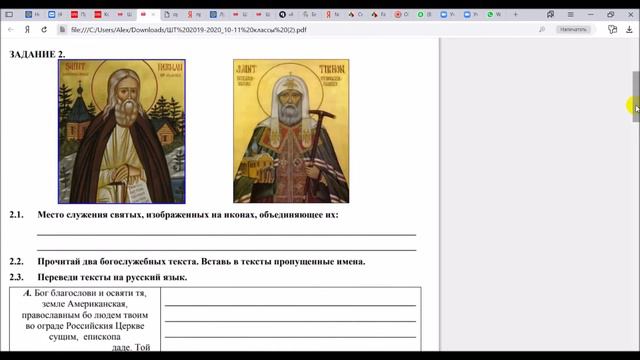Click the vertical scrollbar thumb of the PDF
640x360 pixels.
click(636, 96)
